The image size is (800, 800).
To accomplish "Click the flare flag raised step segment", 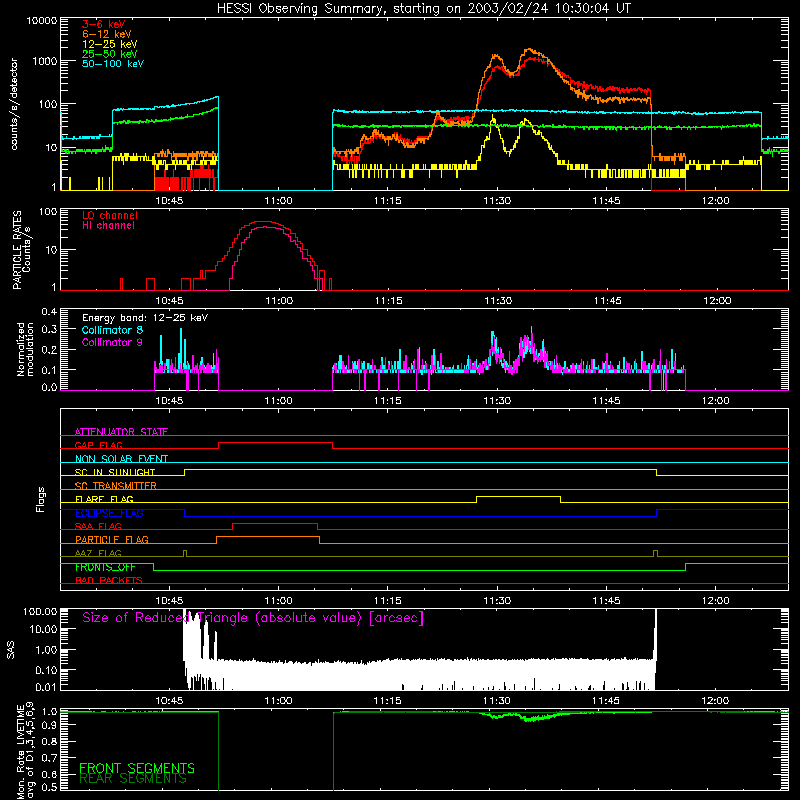I will (x=518, y=496).
